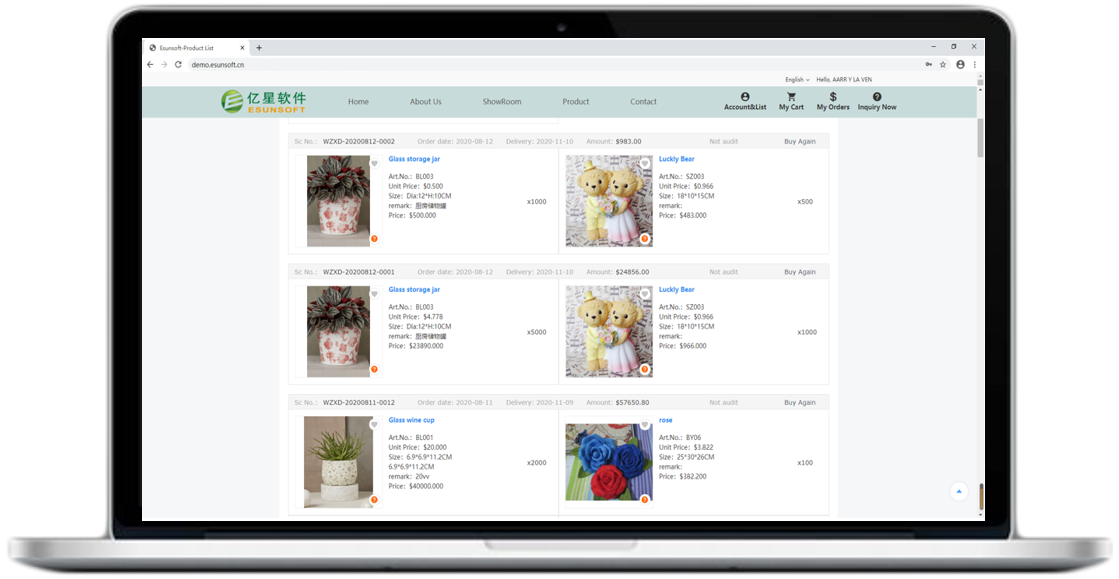Screen dimensions: 1119x579
Task: Toggle heart on rose product
Action: (644, 425)
